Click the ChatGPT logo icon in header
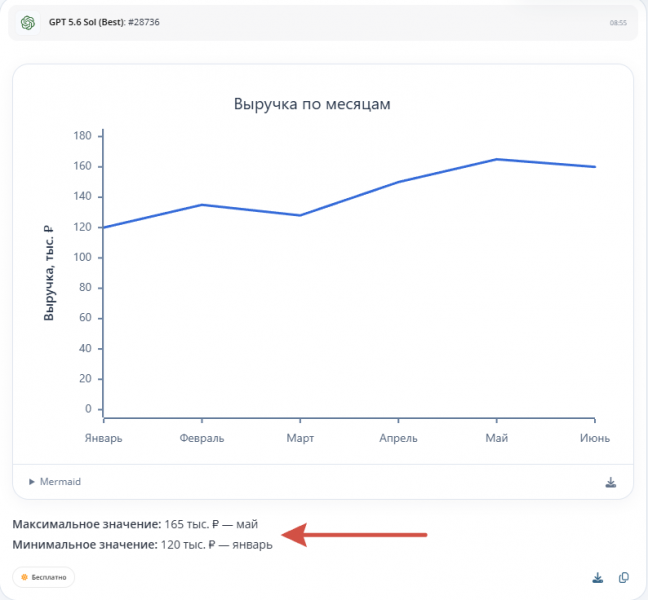Image resolution: width=648 pixels, height=600 pixels. coord(28,23)
